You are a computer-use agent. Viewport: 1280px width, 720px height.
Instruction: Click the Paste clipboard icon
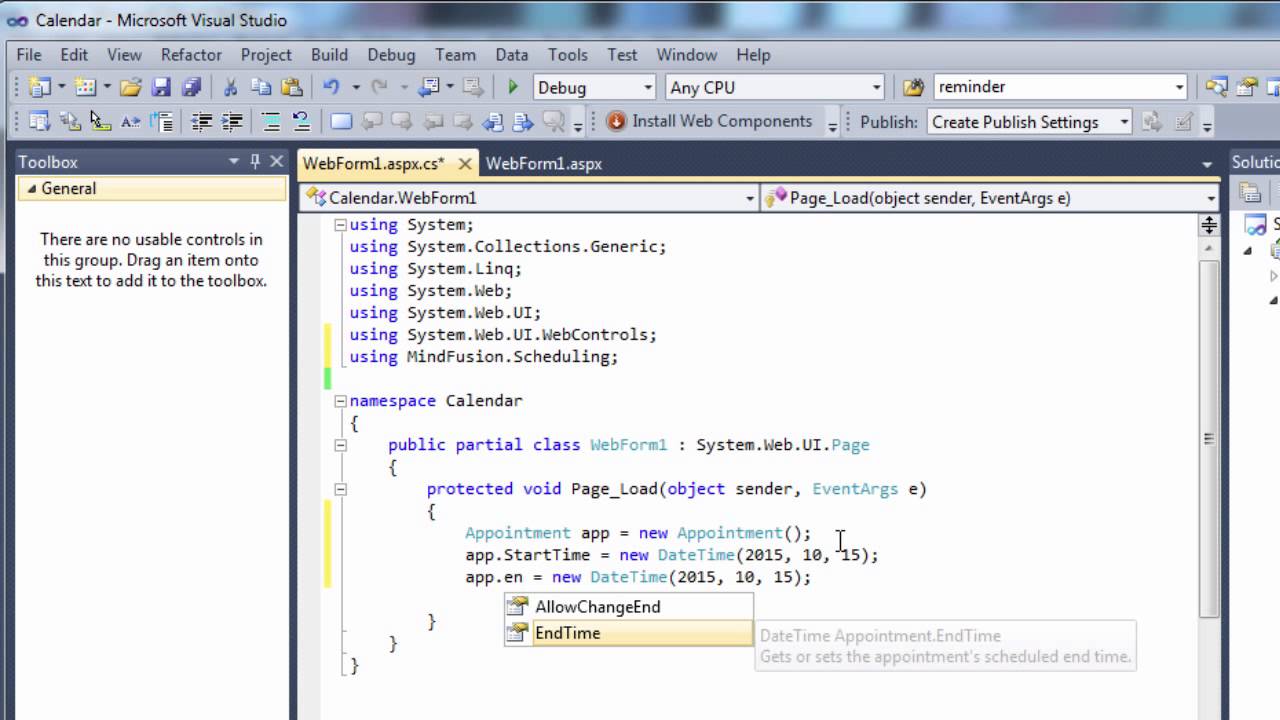coord(292,87)
